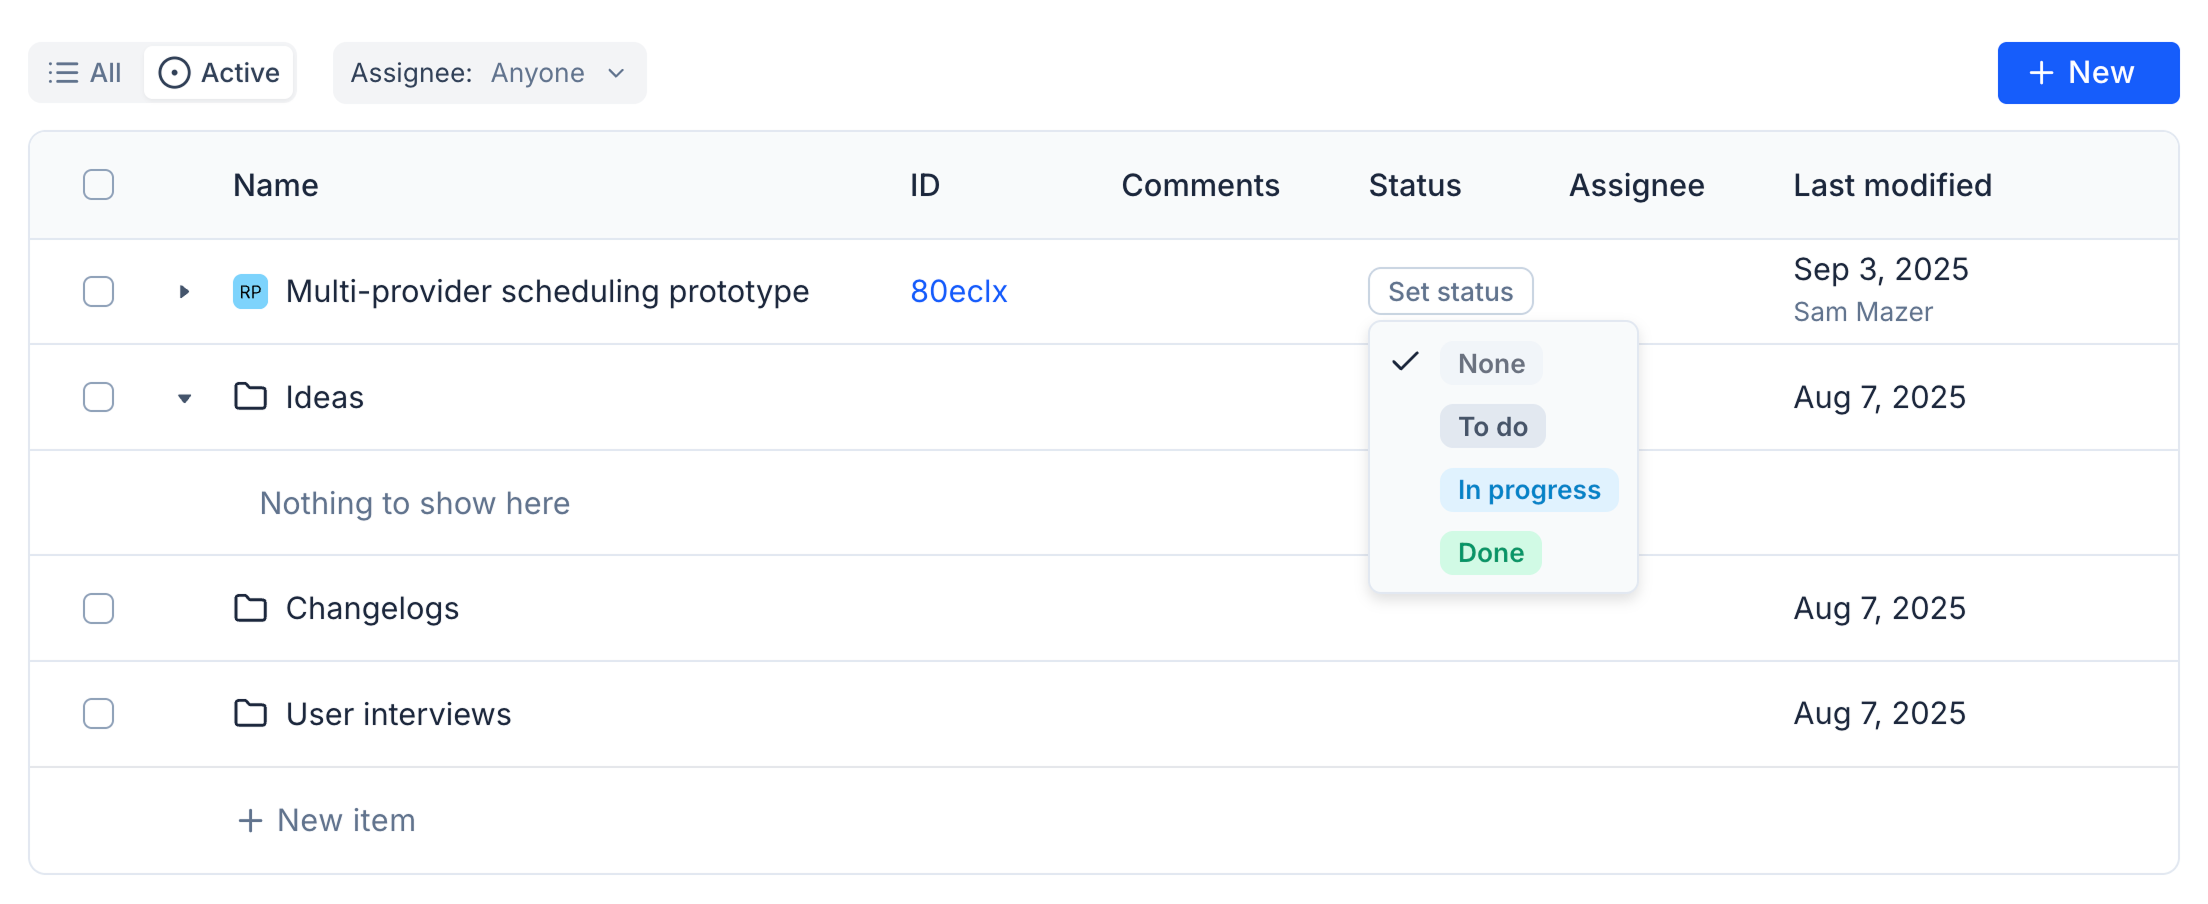
Task: Click the Changelogs folder icon
Action: tap(250, 608)
